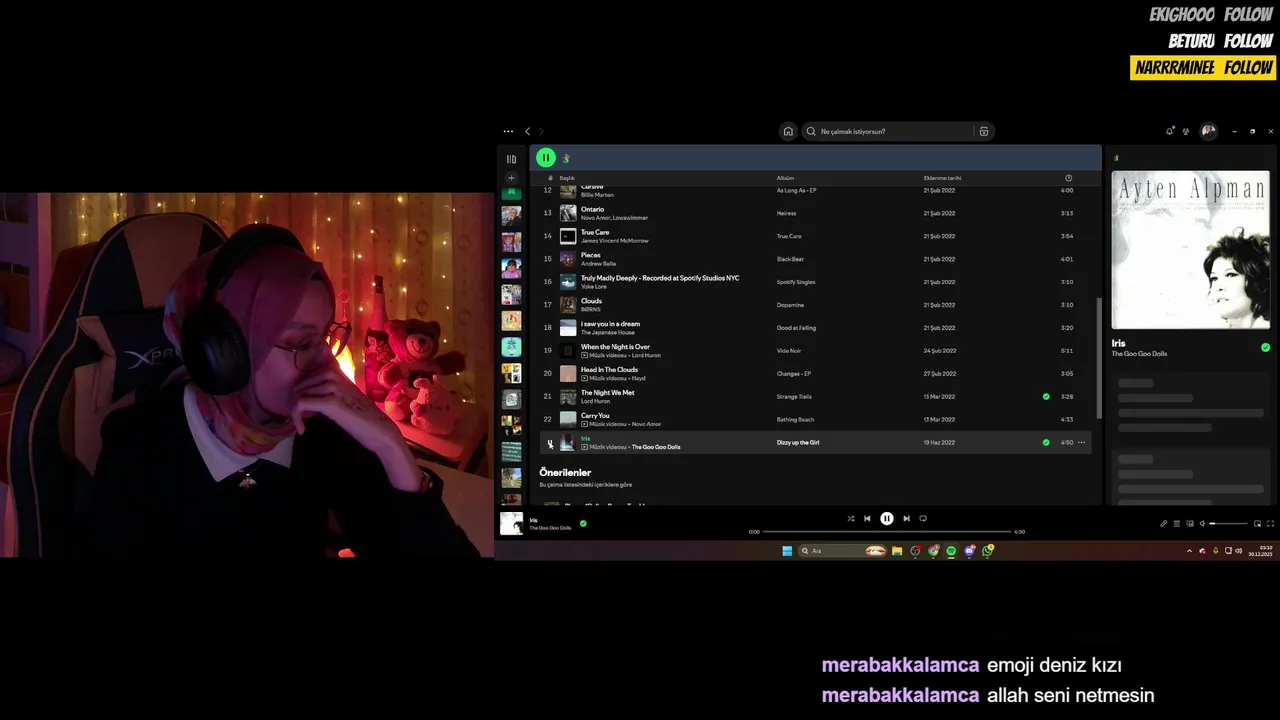Click the now-playing bar album art
Image resolution: width=1280 pixels, height=720 pixels.
[511, 523]
